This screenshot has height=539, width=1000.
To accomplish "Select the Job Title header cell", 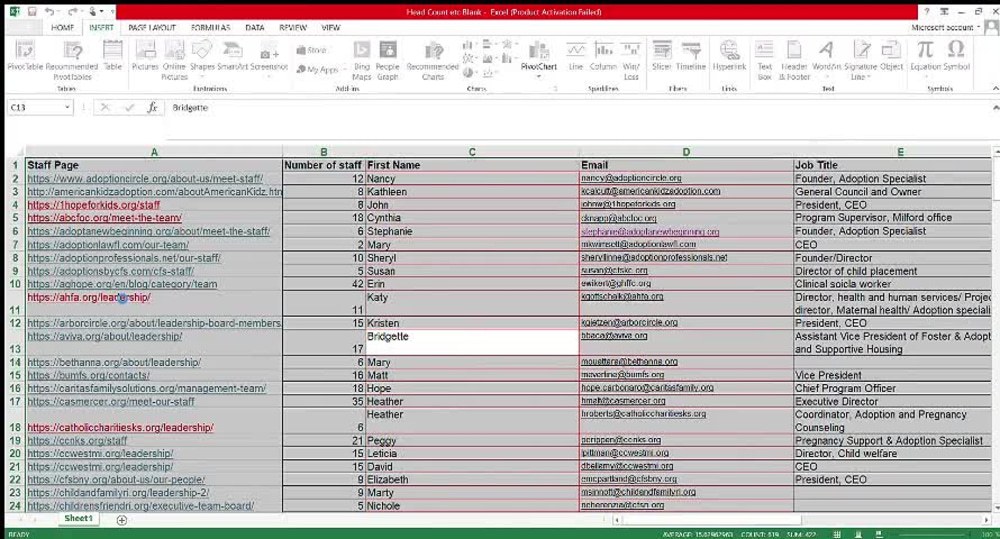I will point(893,165).
